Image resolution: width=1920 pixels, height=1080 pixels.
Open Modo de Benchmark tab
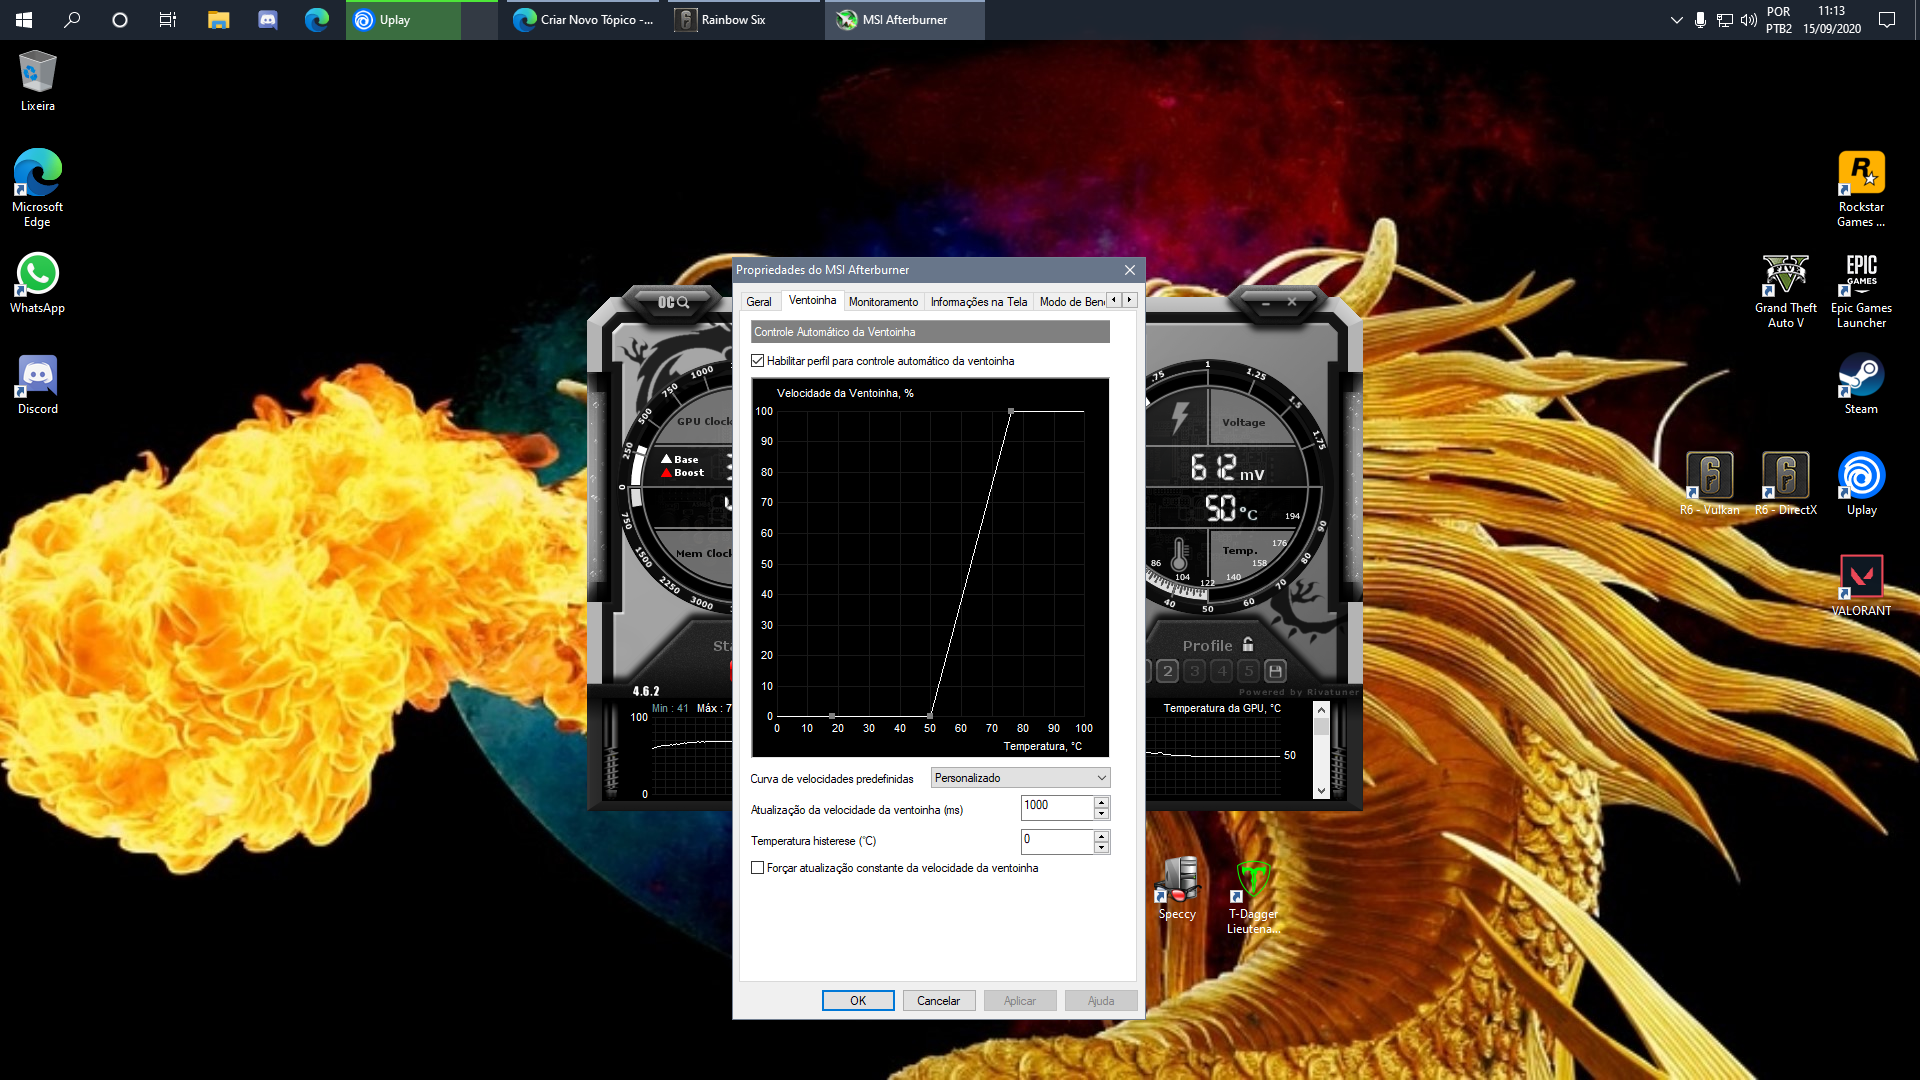tap(1071, 302)
